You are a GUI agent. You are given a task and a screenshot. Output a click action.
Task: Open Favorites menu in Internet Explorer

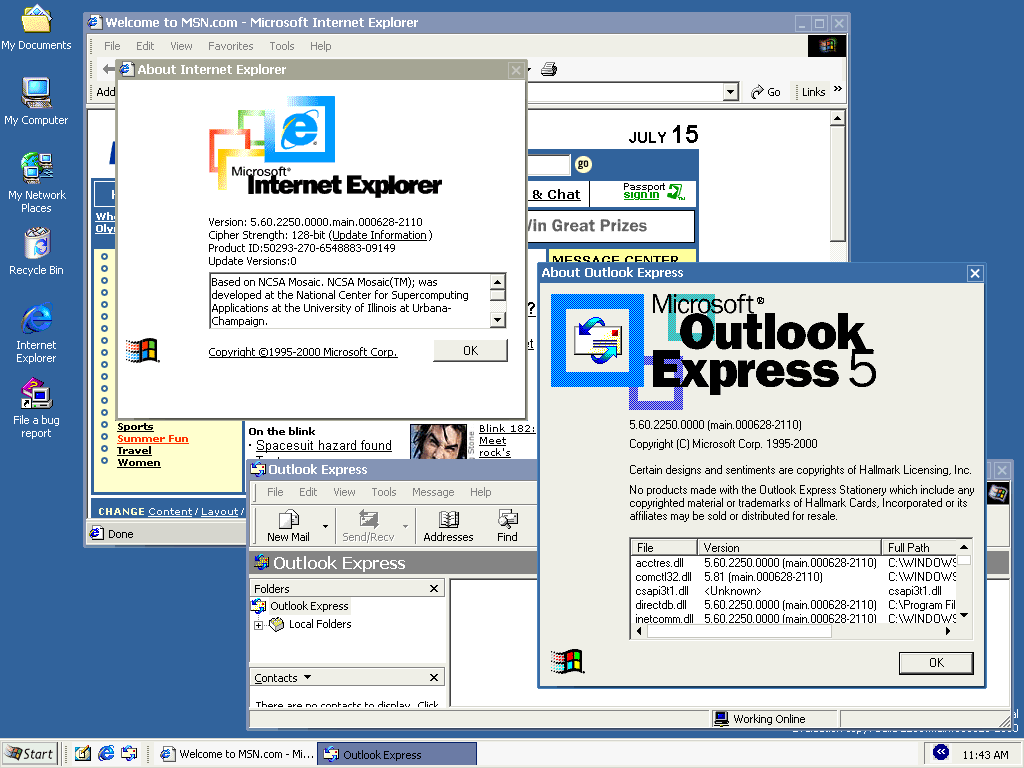[231, 46]
